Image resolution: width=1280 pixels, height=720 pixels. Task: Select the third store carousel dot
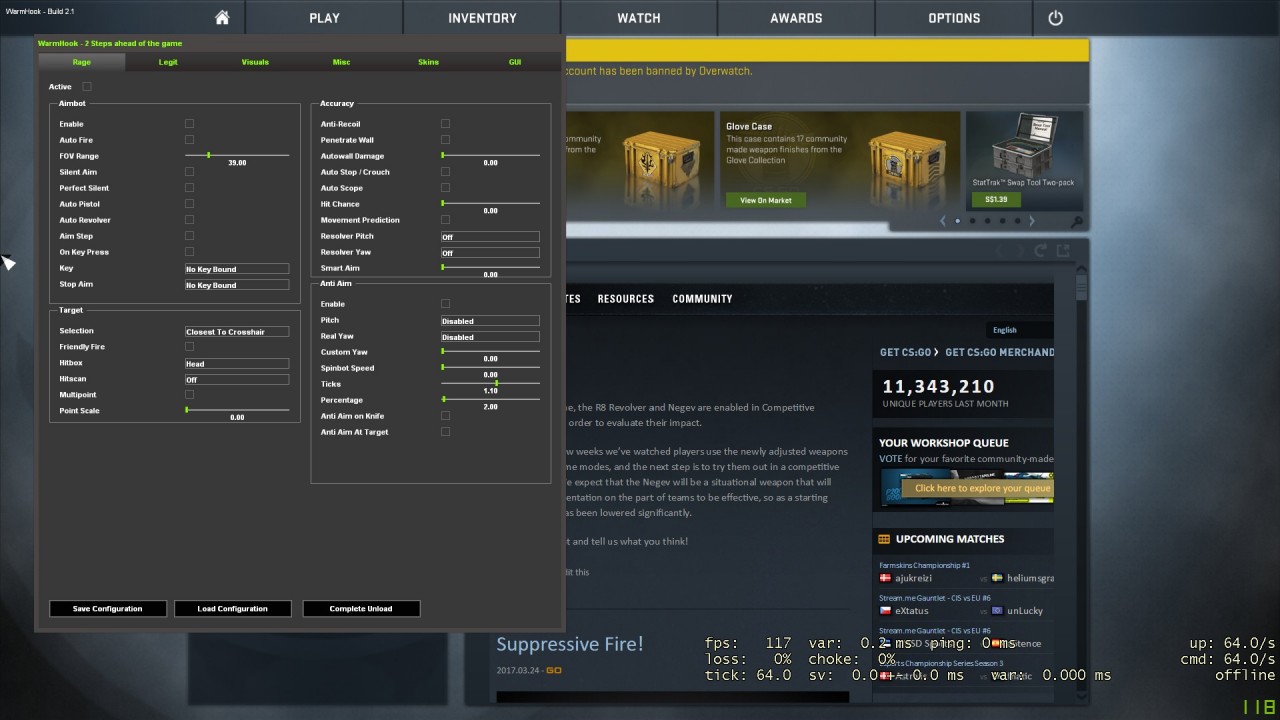coord(987,221)
